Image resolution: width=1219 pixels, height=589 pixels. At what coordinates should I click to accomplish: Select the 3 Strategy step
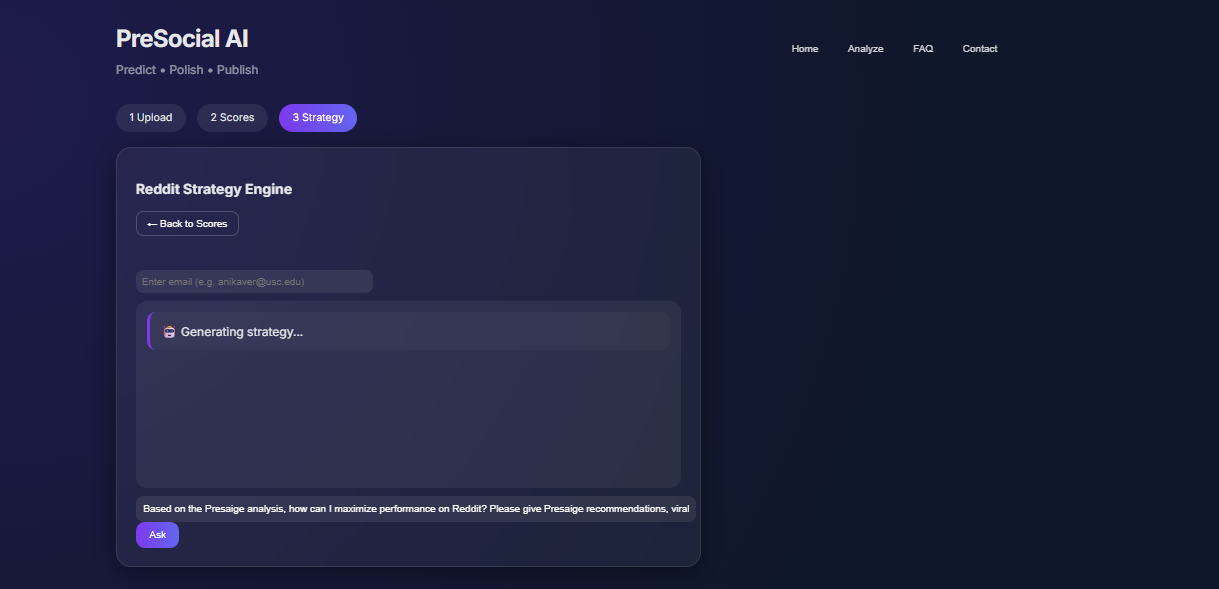(318, 118)
